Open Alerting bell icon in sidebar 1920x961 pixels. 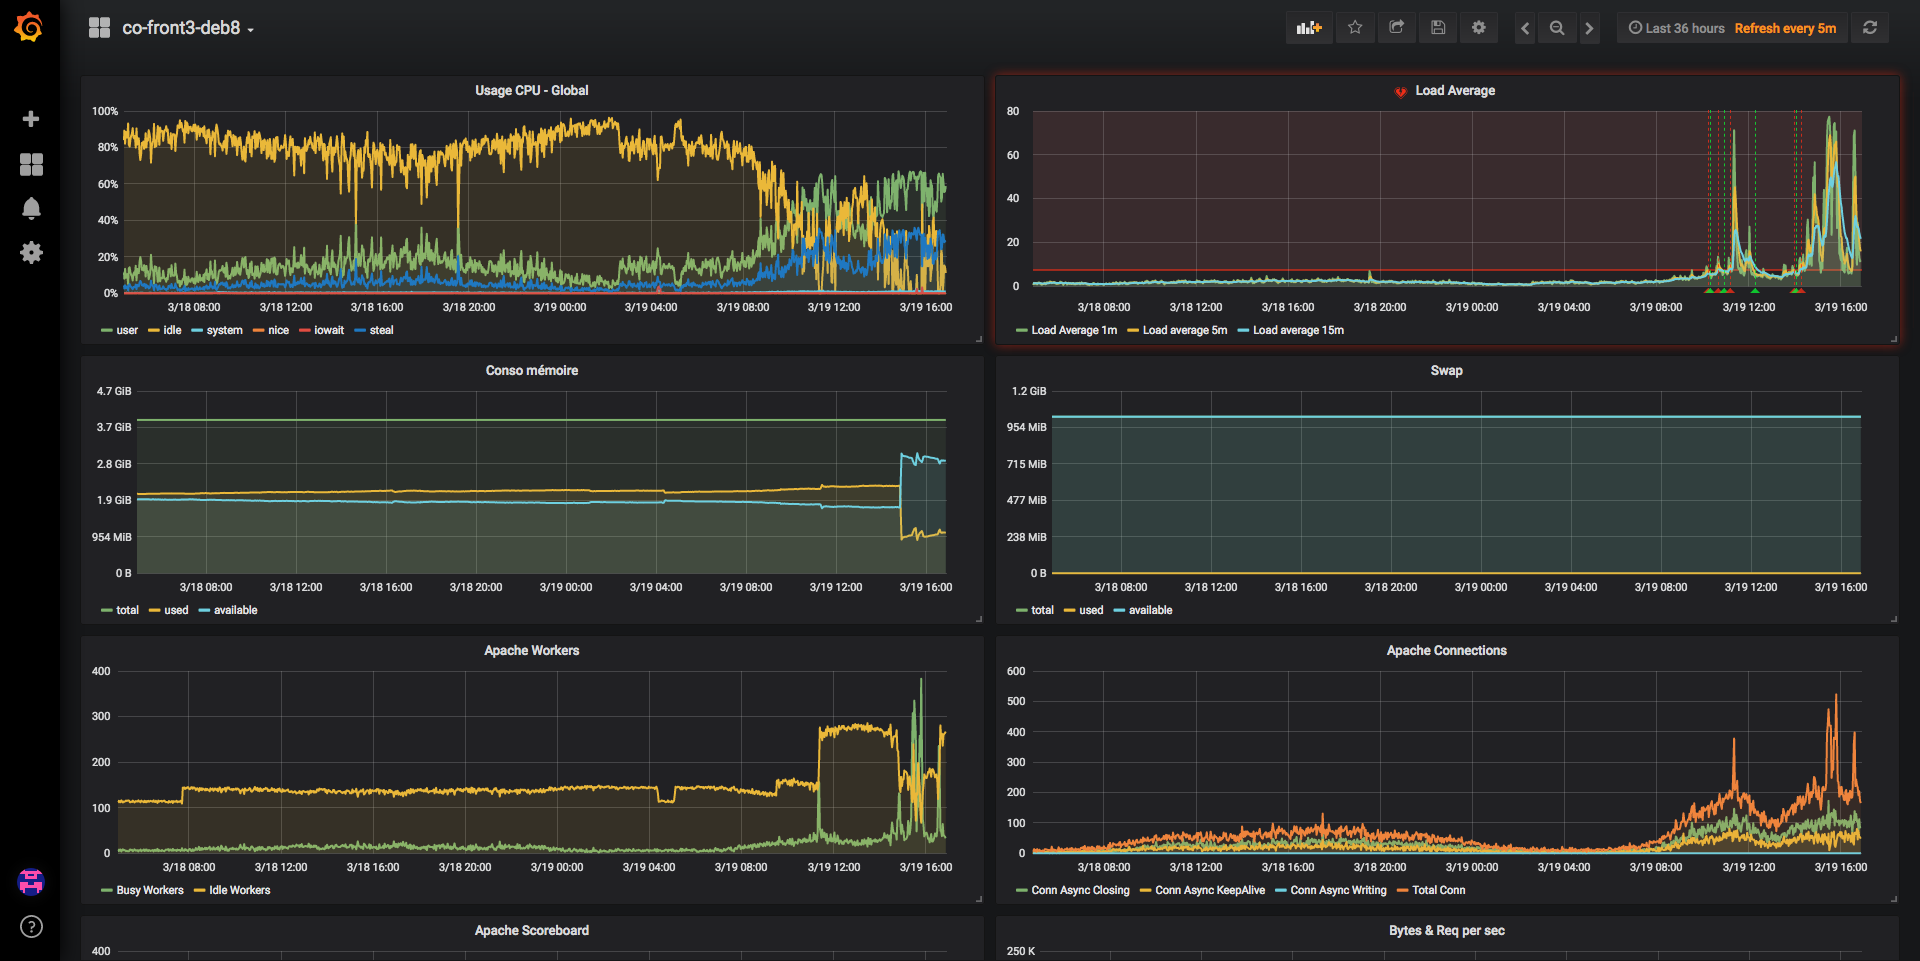click(x=31, y=208)
